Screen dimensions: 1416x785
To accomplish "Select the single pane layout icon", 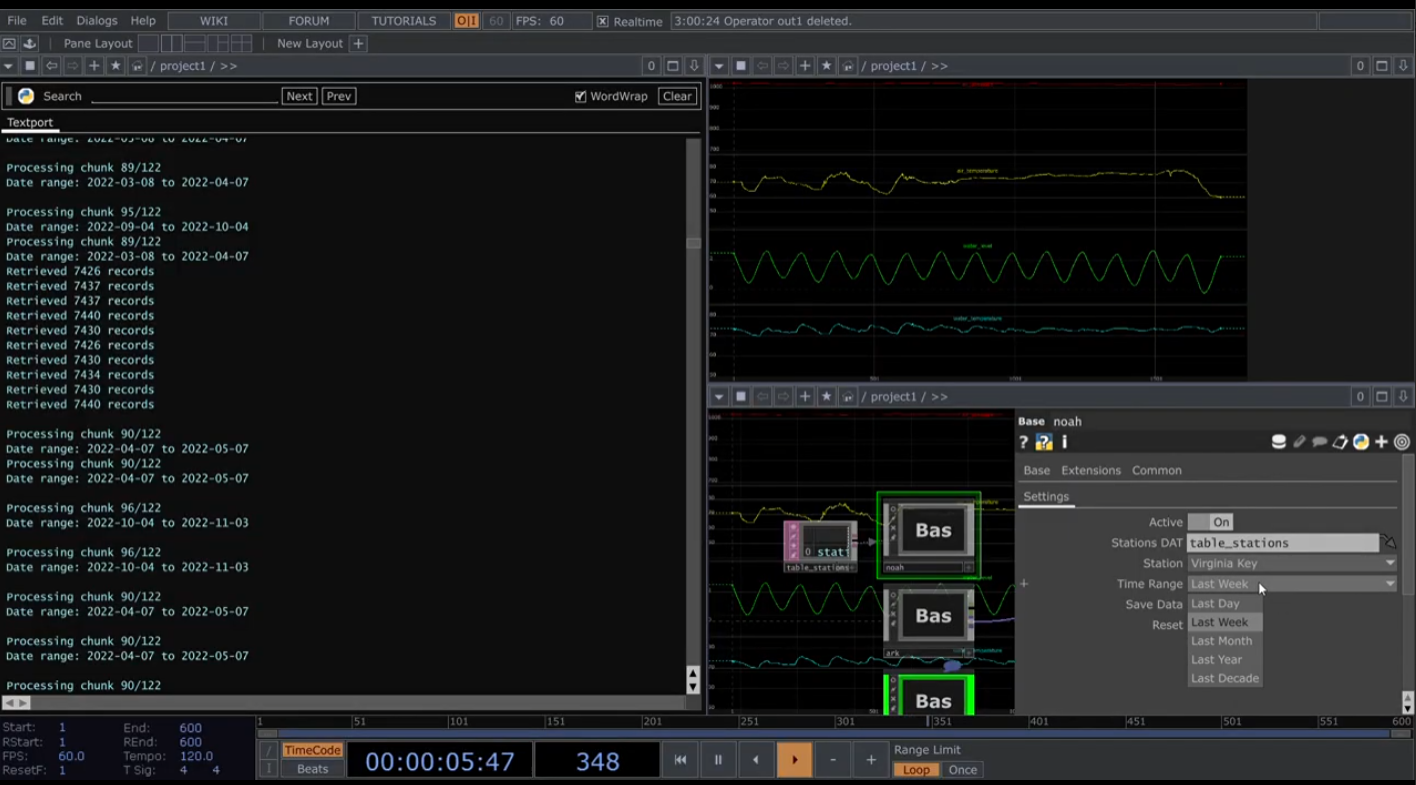I will [148, 43].
